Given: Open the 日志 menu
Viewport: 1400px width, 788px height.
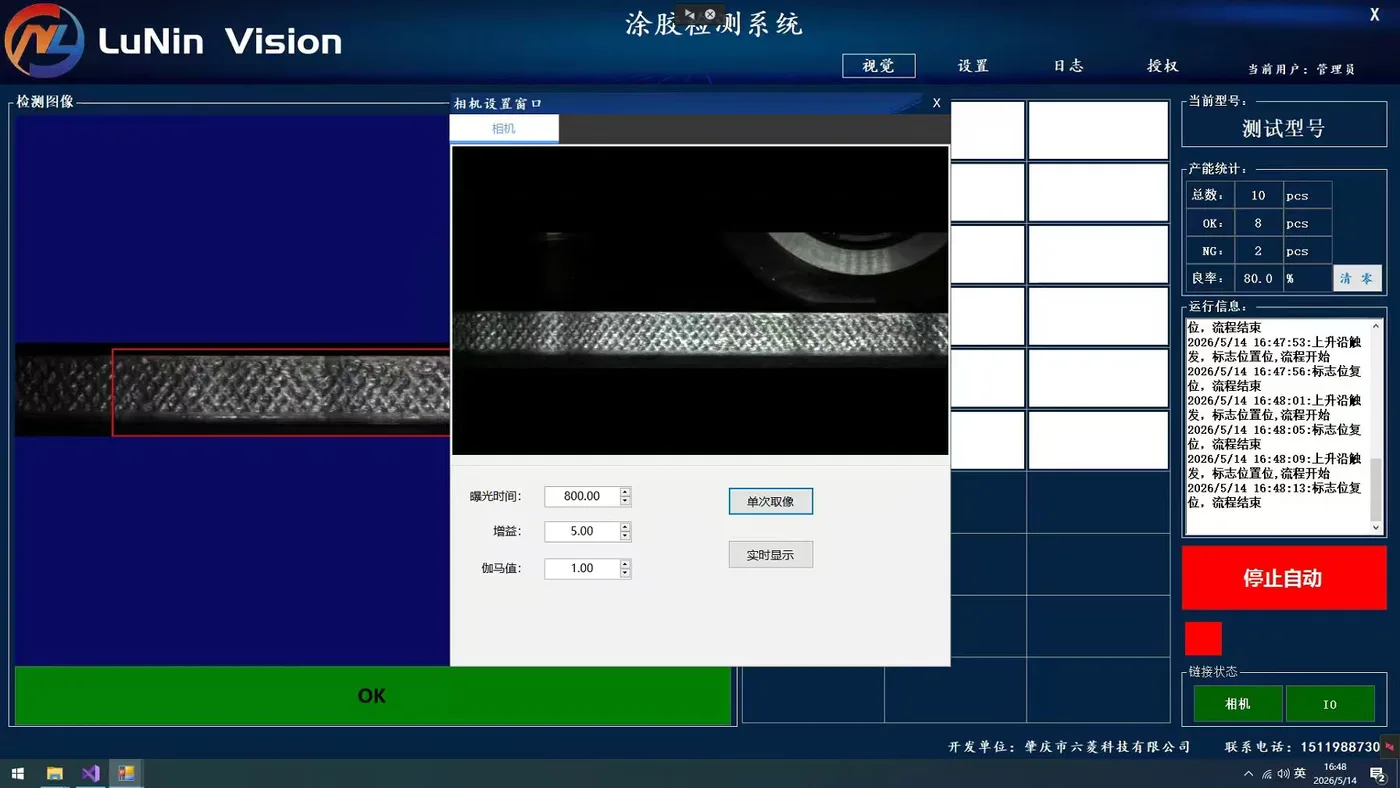Looking at the screenshot, I should 1068,66.
